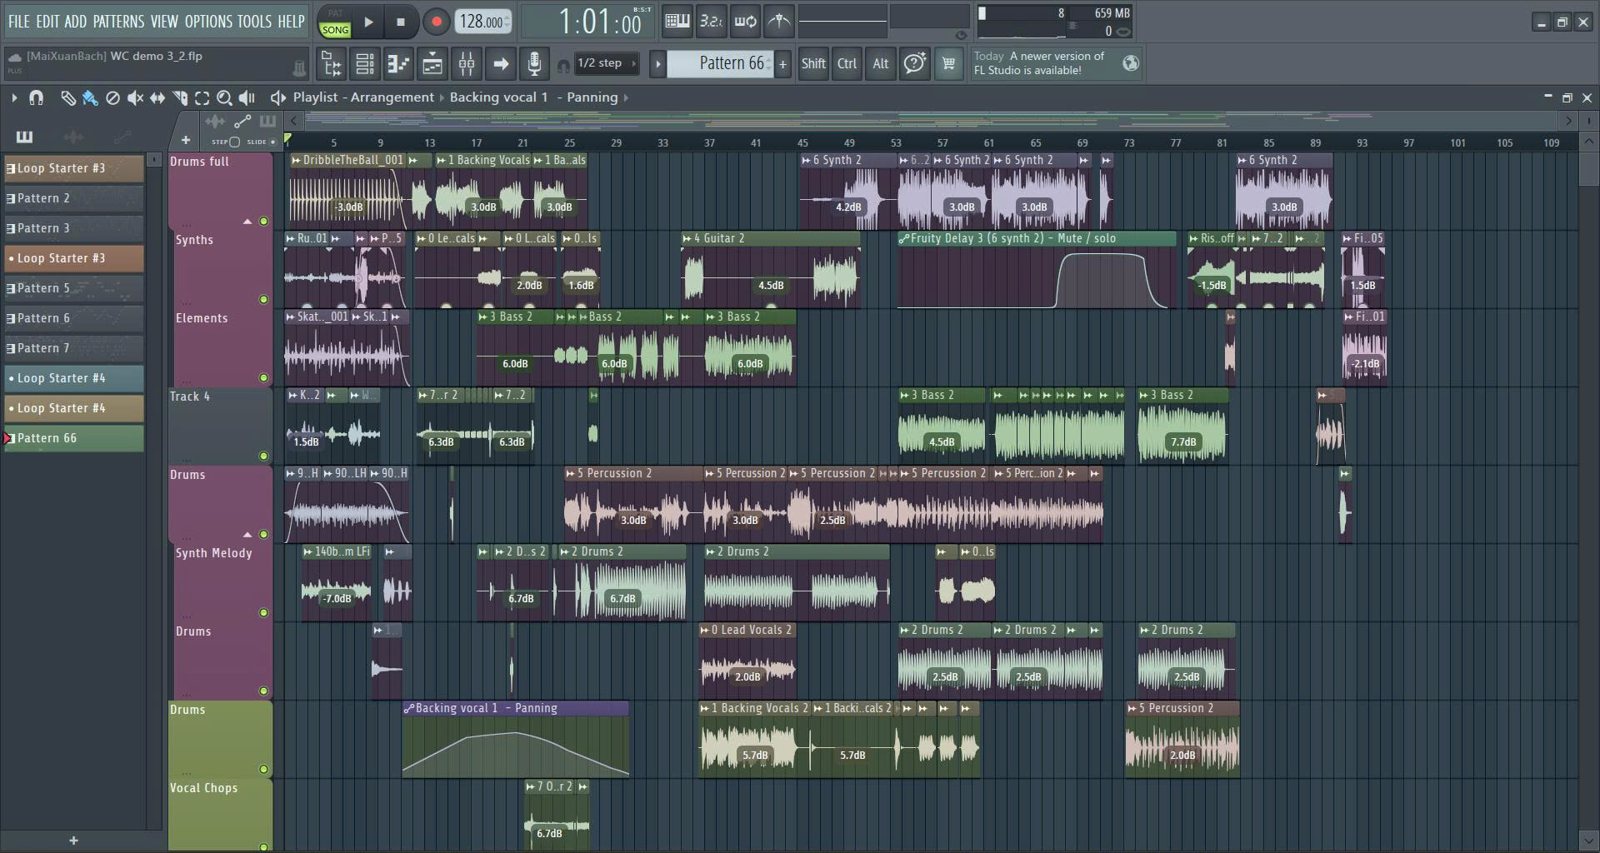
Task: Expand the pattern options arrow left of Pattern 66
Action: [658, 64]
